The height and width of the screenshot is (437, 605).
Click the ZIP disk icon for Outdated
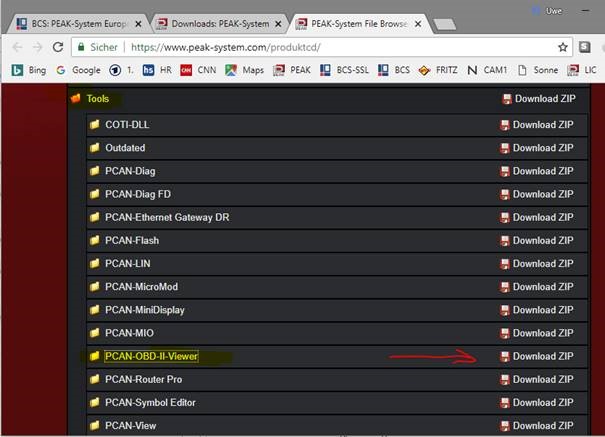505,148
